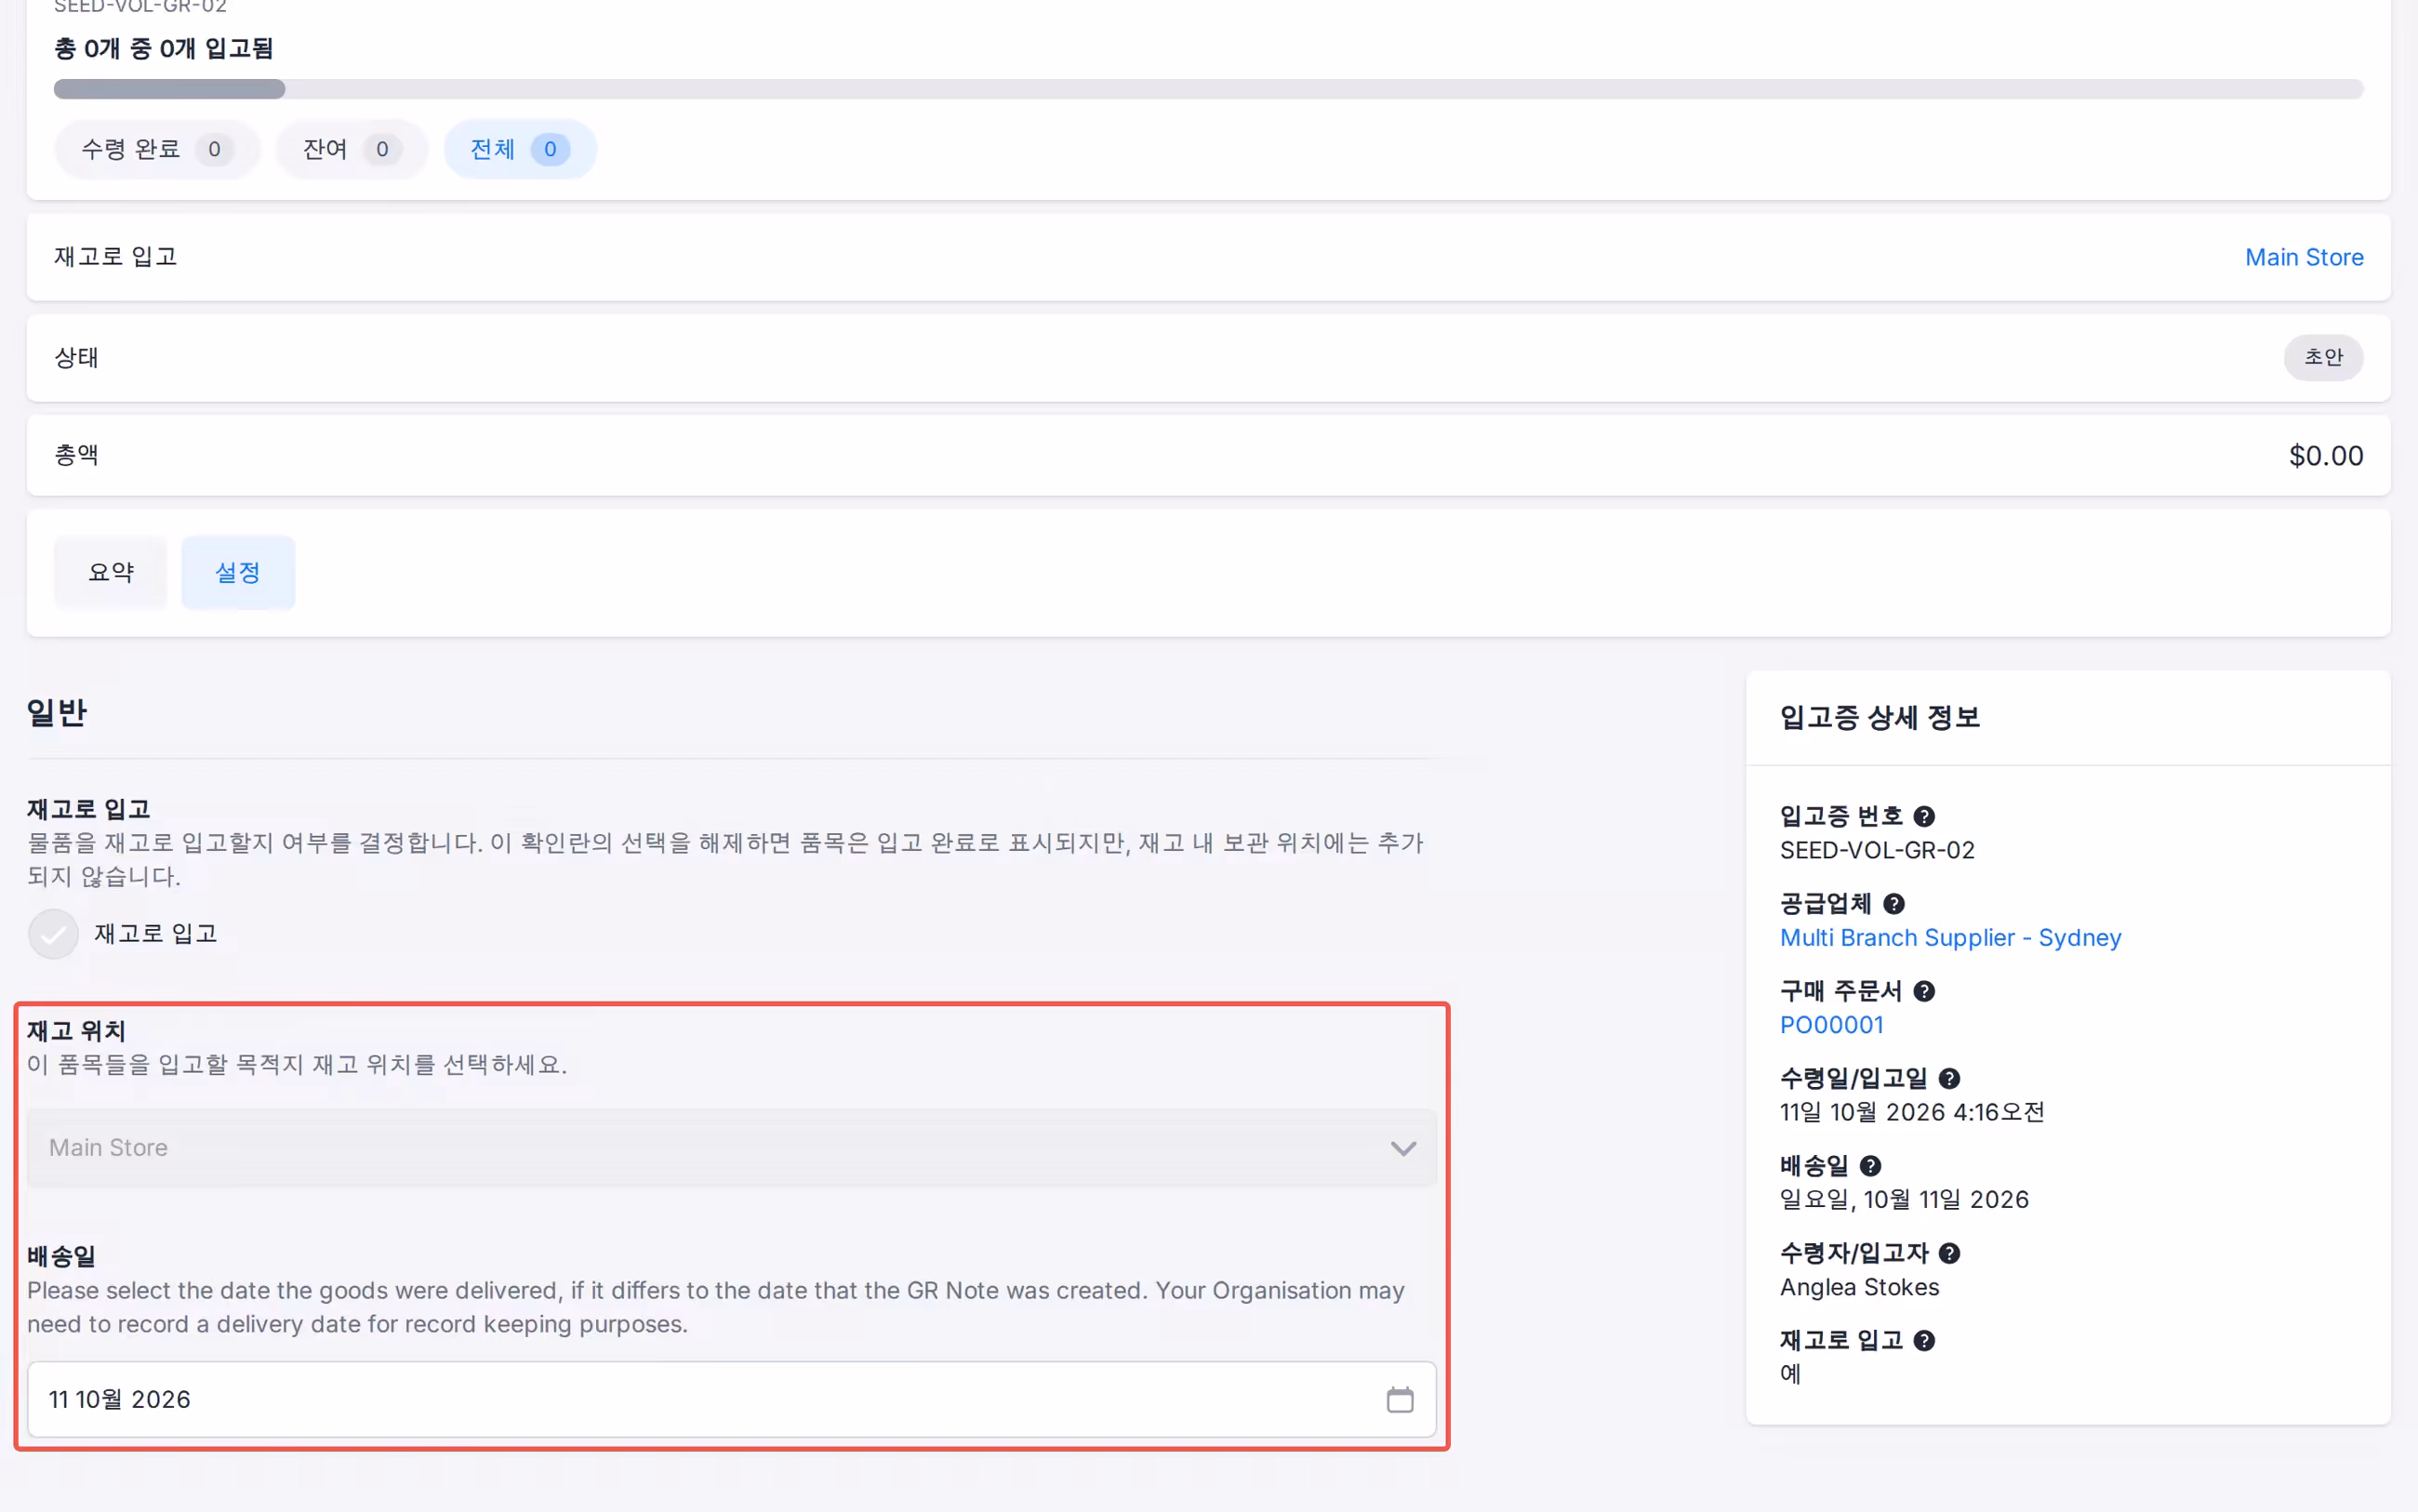This screenshot has width=2418, height=1512.
Task: Open help icon next to 수령자/입고자
Action: tap(1948, 1253)
